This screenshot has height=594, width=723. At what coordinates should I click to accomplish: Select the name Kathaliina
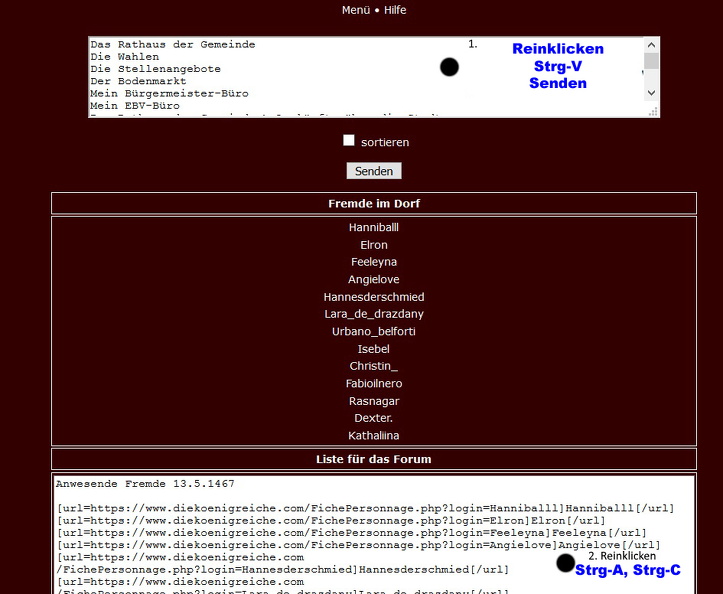click(374, 436)
